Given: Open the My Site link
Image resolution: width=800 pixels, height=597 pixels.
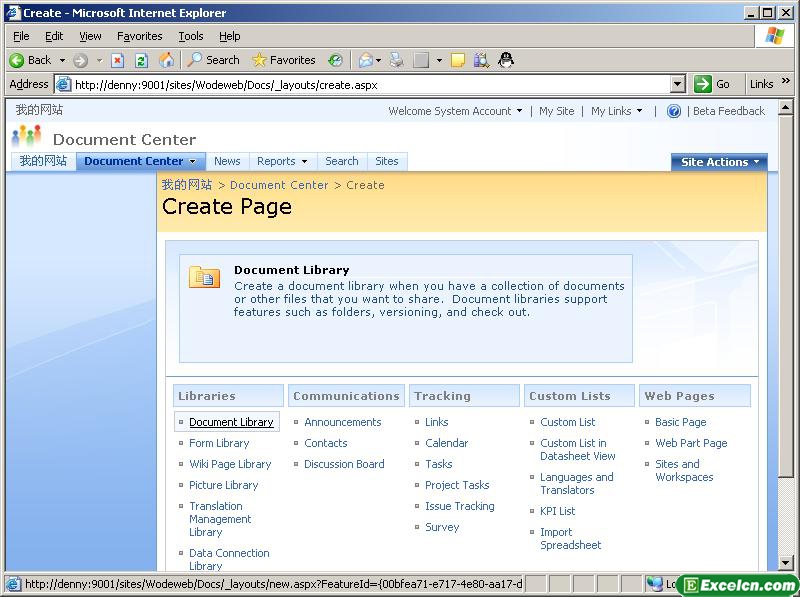Looking at the screenshot, I should (556, 111).
